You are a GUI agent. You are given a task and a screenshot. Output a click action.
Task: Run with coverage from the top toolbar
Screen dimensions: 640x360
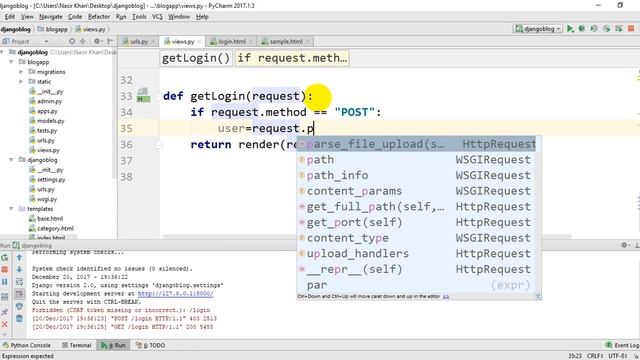click(x=594, y=29)
